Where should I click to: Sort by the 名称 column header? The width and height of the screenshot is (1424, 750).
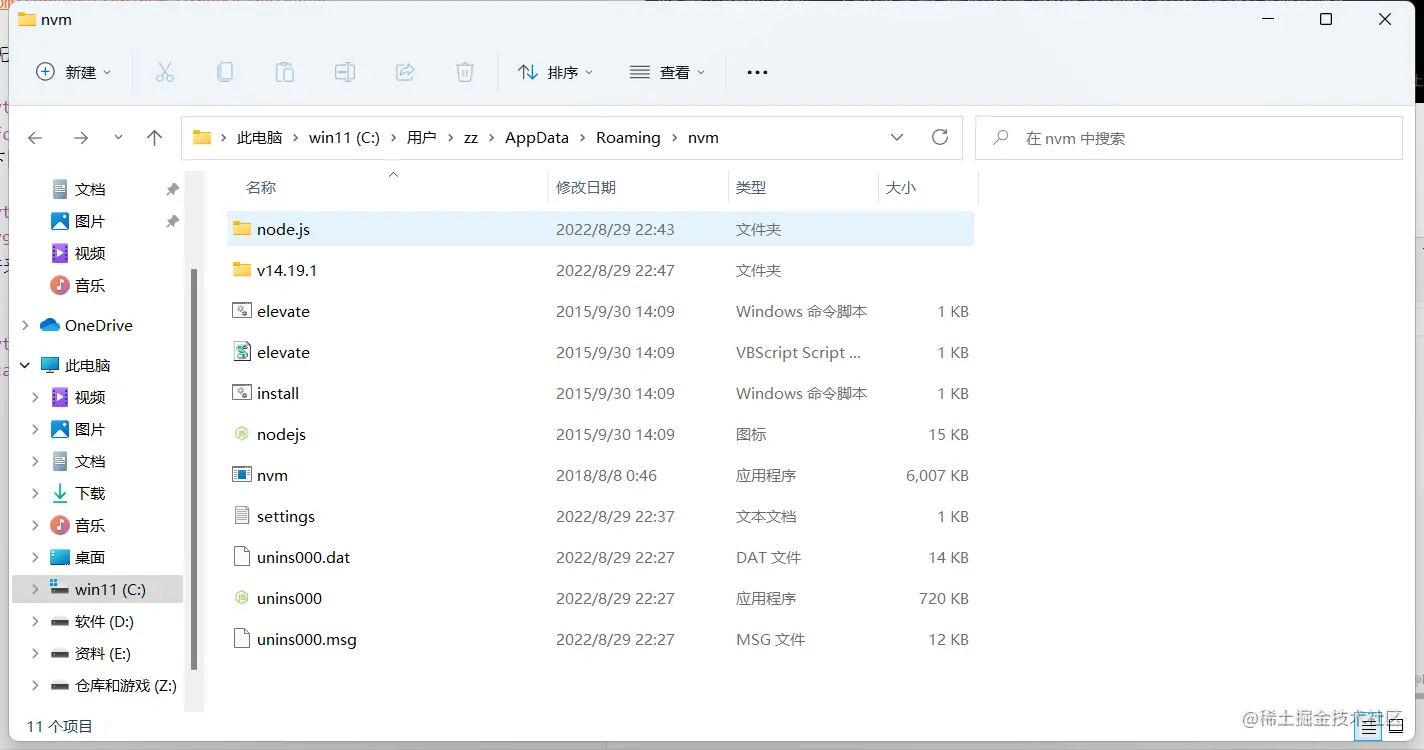(261, 187)
